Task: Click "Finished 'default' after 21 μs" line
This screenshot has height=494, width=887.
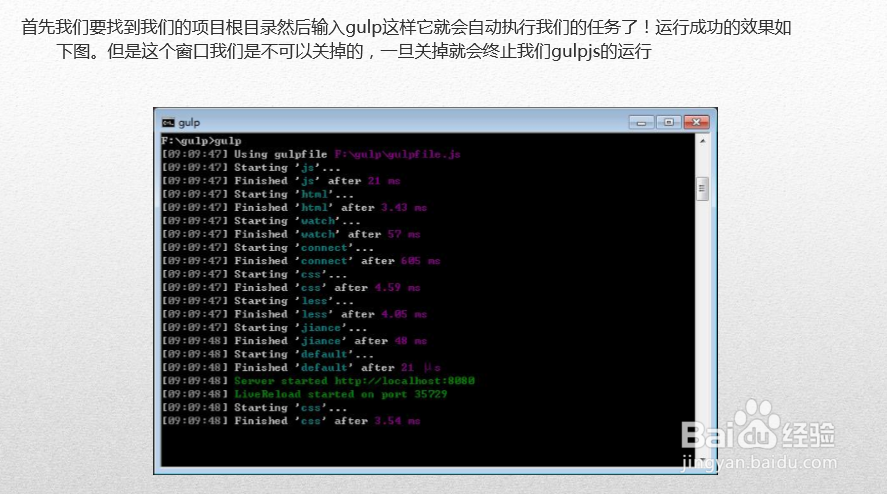Action: coord(301,368)
